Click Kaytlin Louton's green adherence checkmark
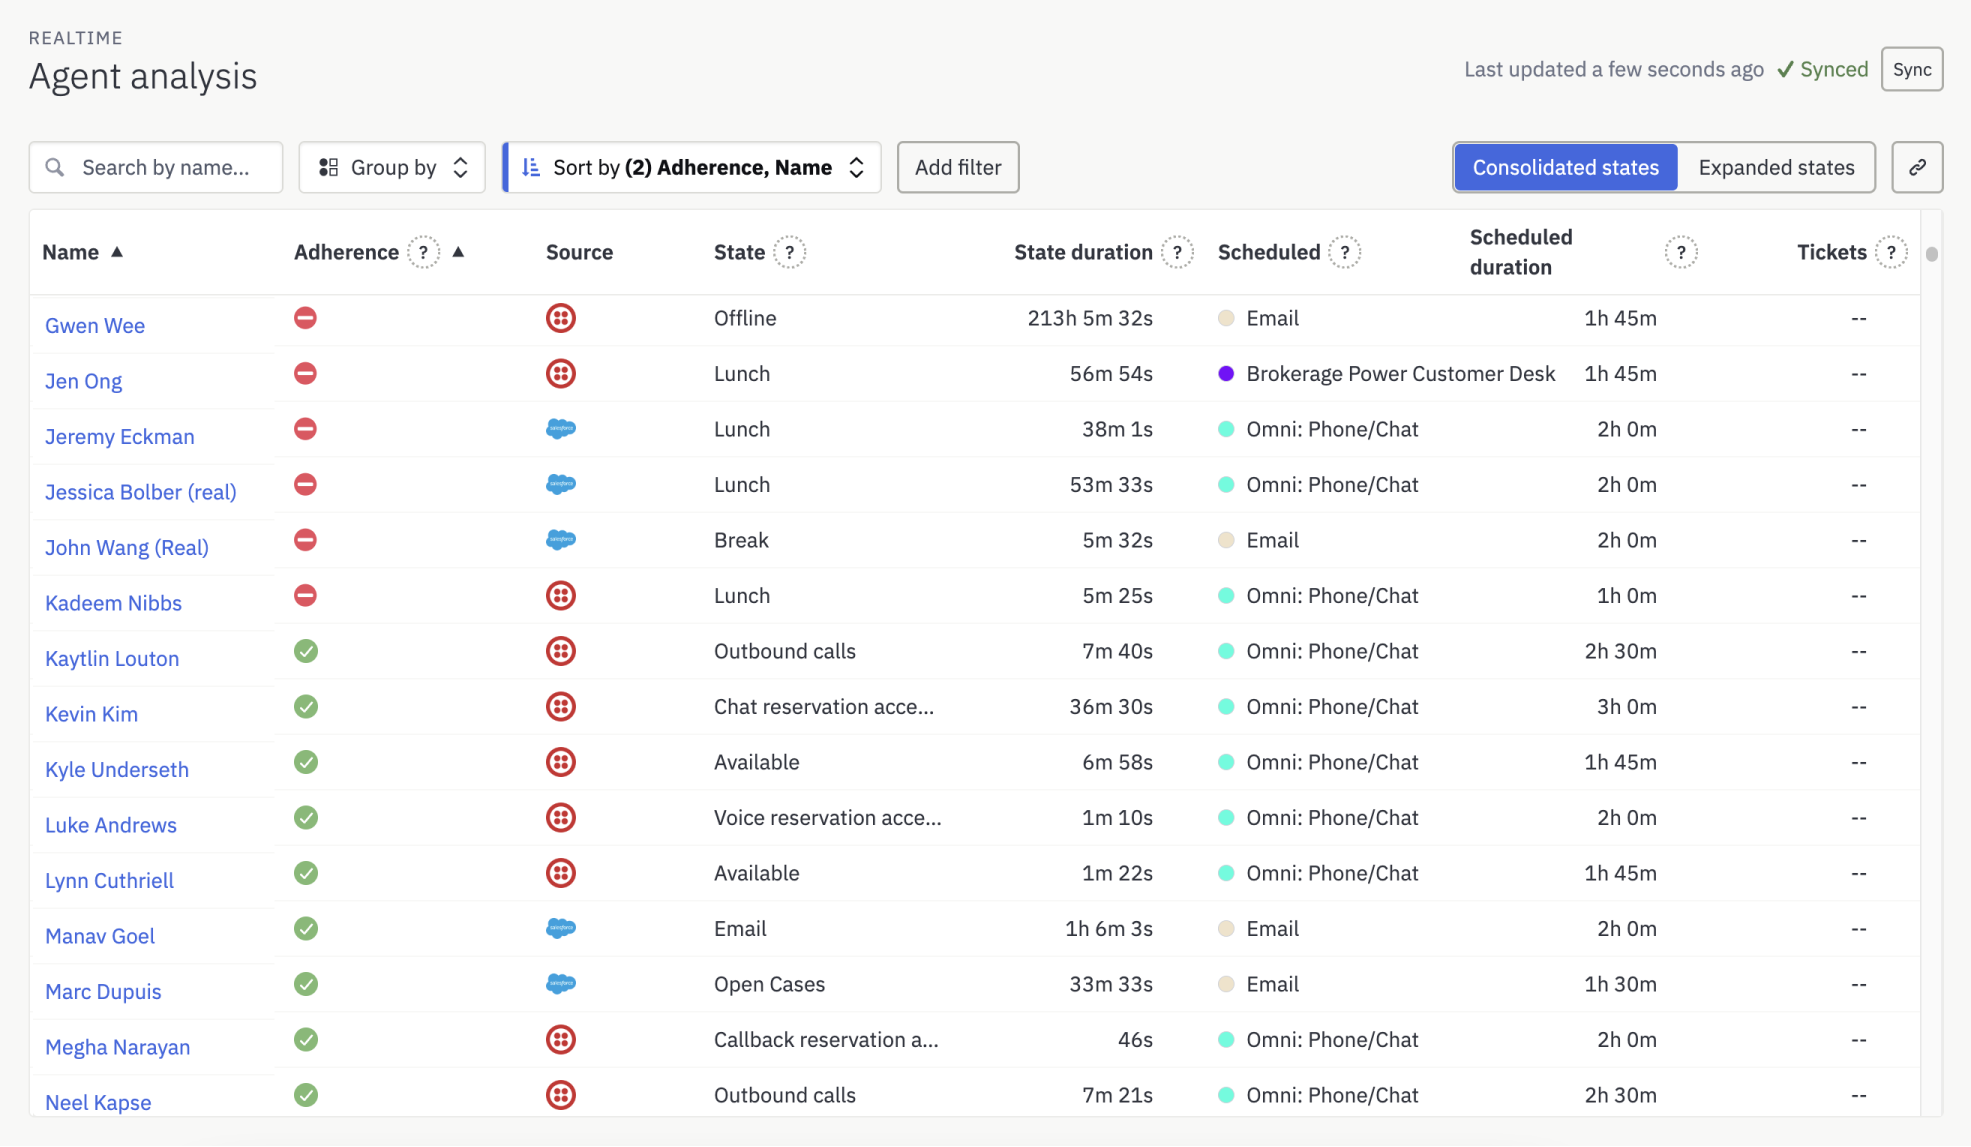1971x1147 pixels. point(306,651)
